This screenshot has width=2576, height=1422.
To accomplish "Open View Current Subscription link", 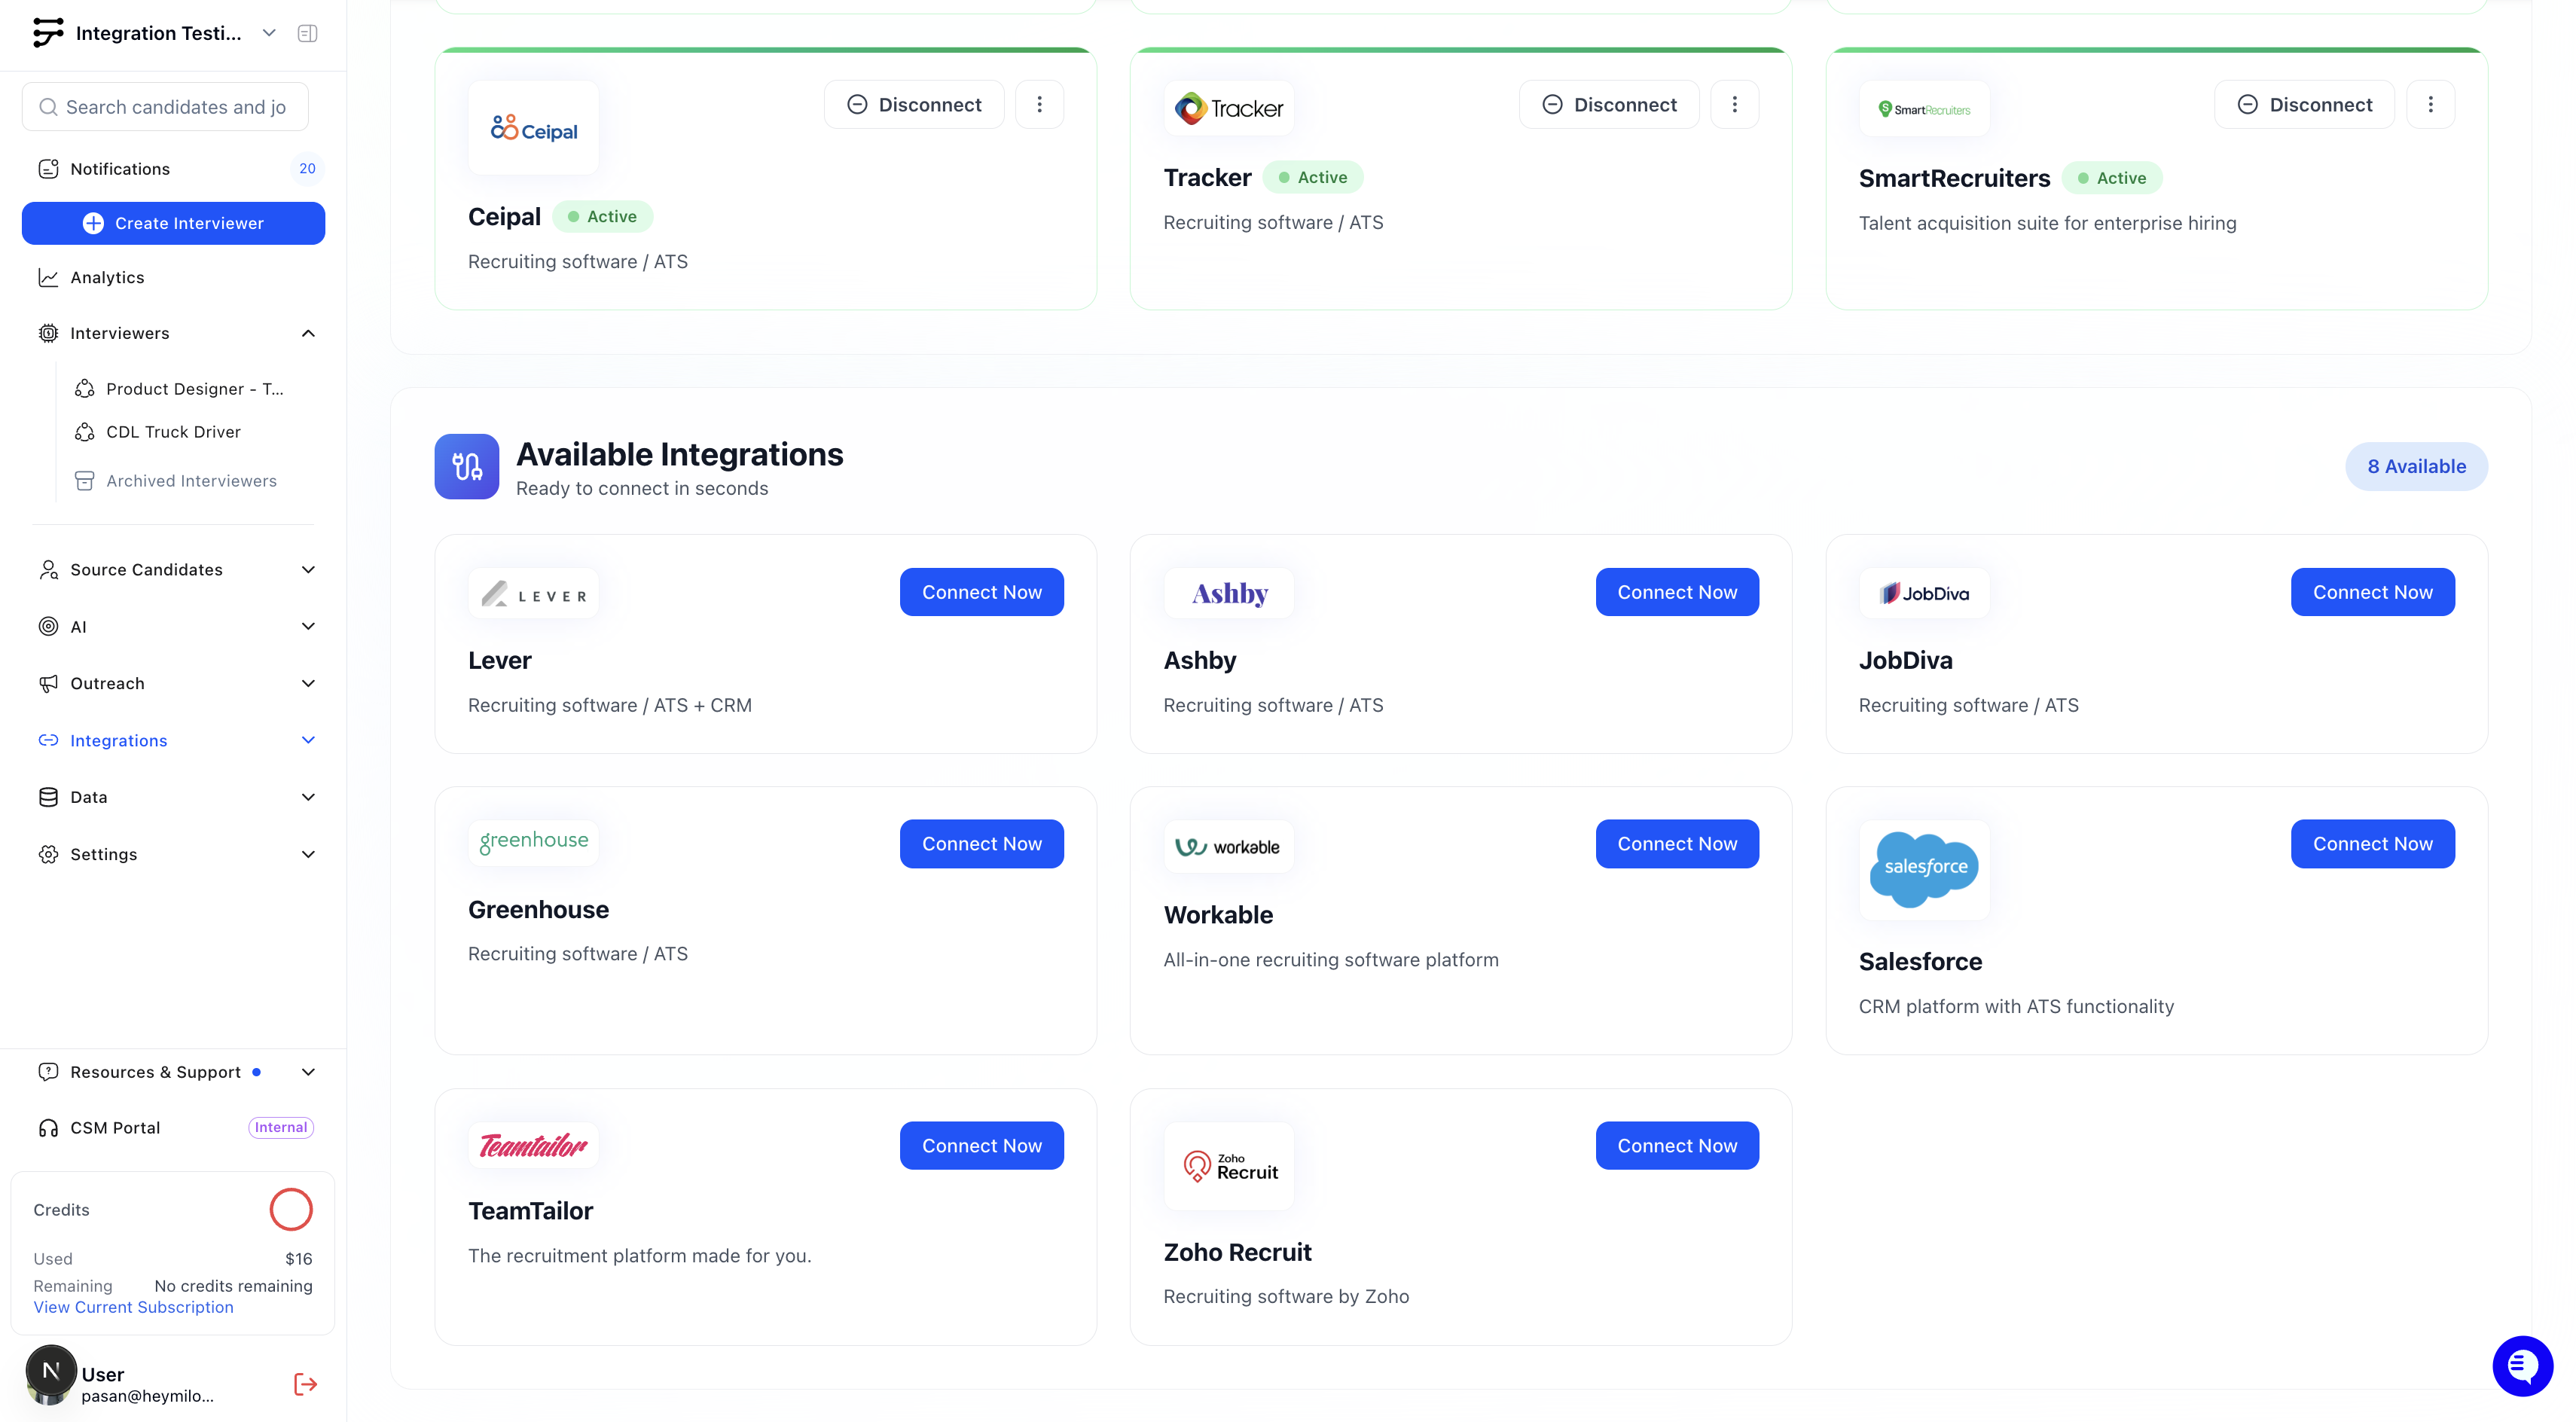I will [x=133, y=1307].
